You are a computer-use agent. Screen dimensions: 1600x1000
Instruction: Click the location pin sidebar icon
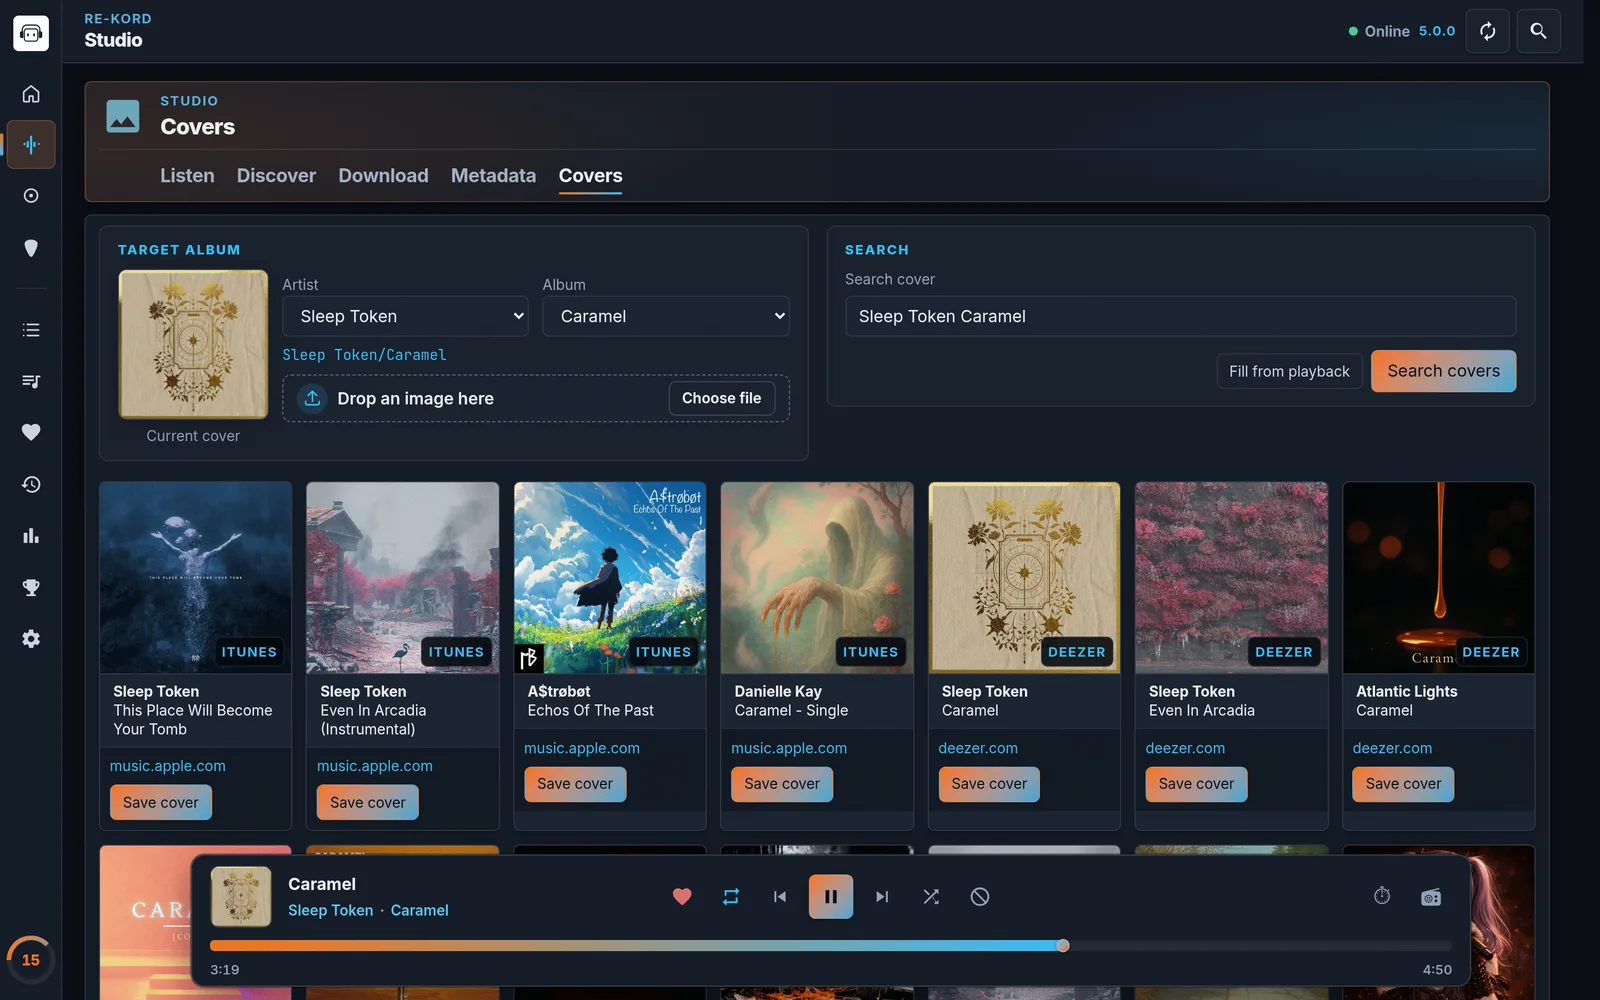31,248
